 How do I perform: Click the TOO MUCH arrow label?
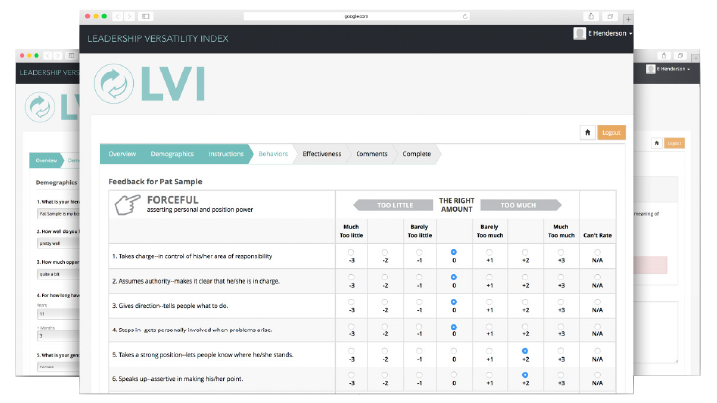coord(520,205)
